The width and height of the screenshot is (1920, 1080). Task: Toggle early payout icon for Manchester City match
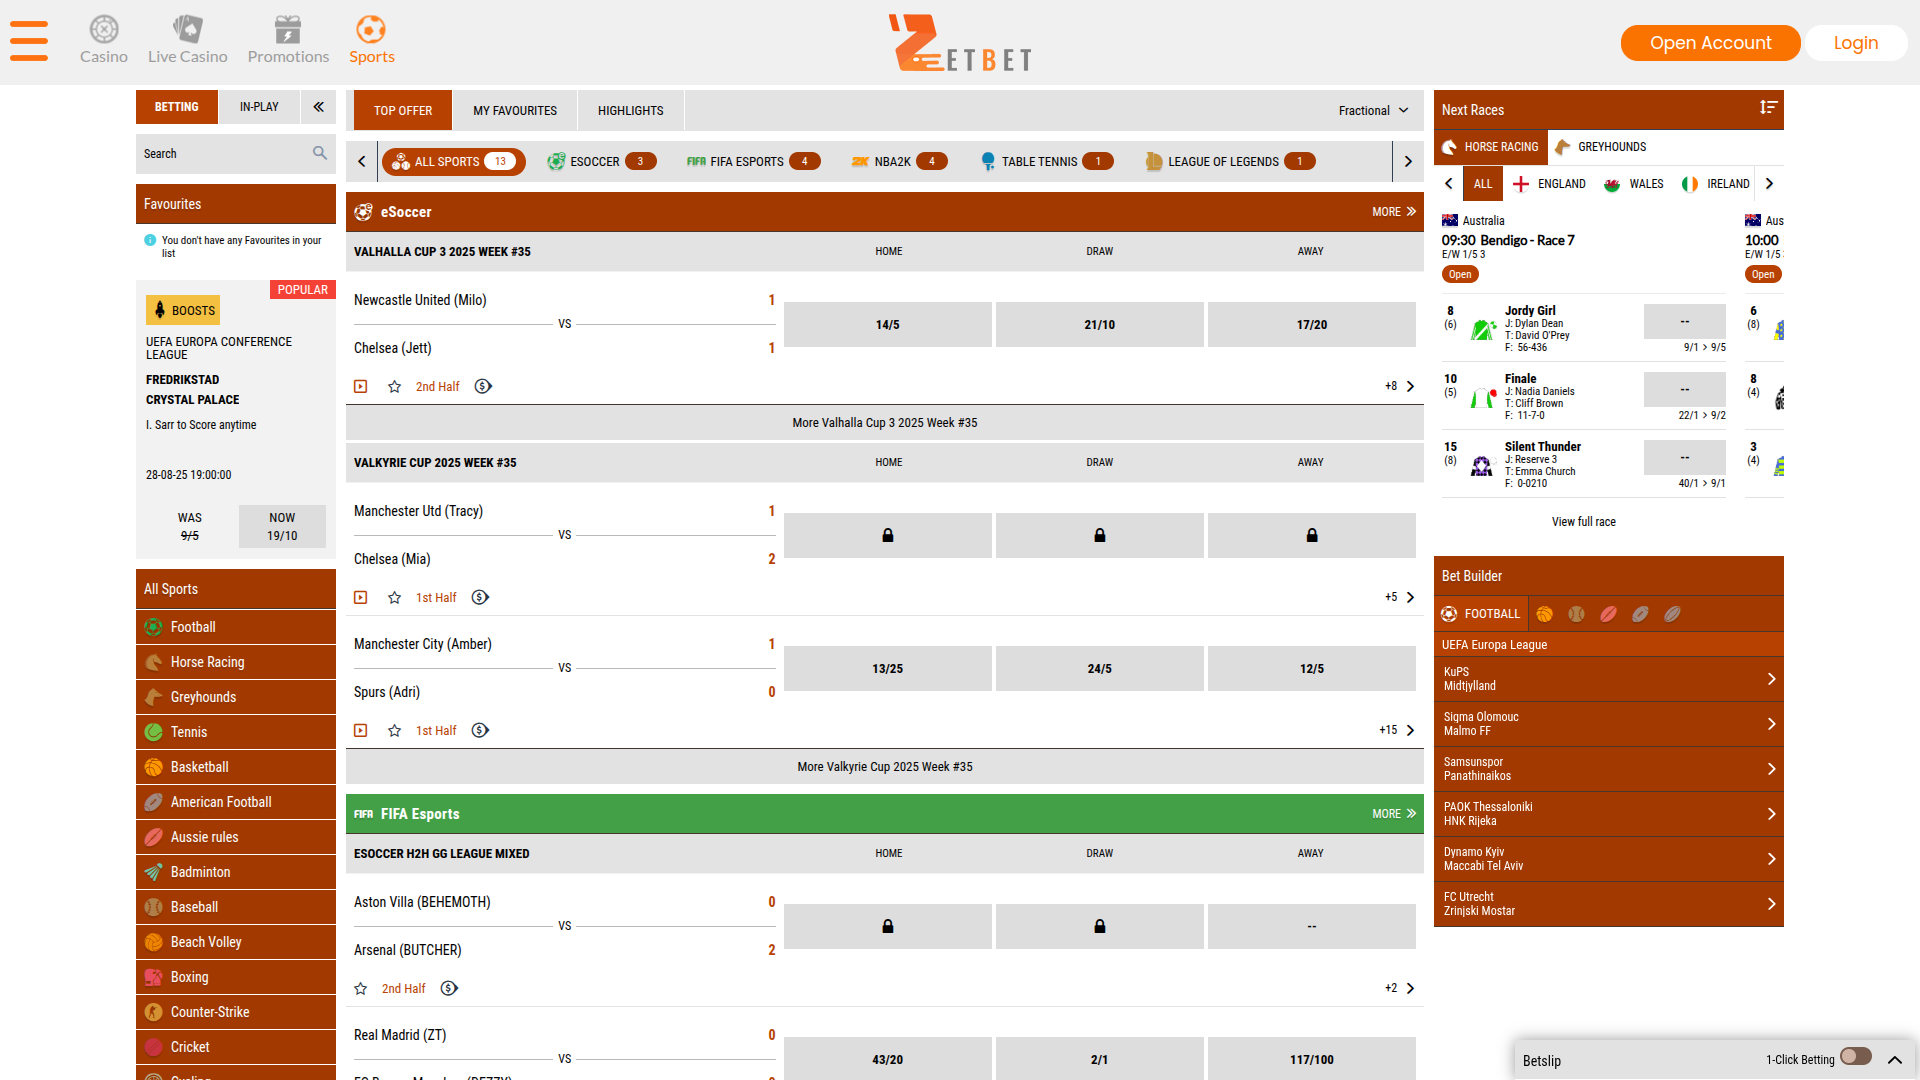coord(480,730)
